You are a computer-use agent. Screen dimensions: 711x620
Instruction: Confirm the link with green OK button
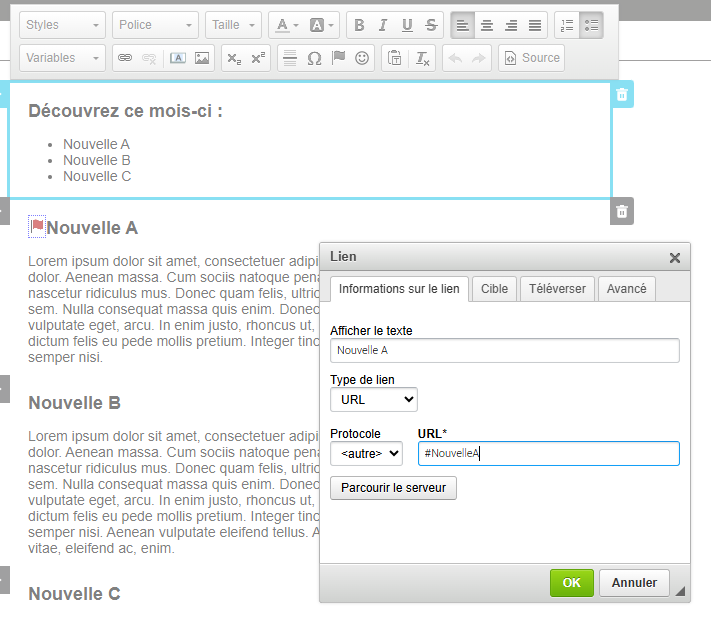pyautogui.click(x=571, y=583)
